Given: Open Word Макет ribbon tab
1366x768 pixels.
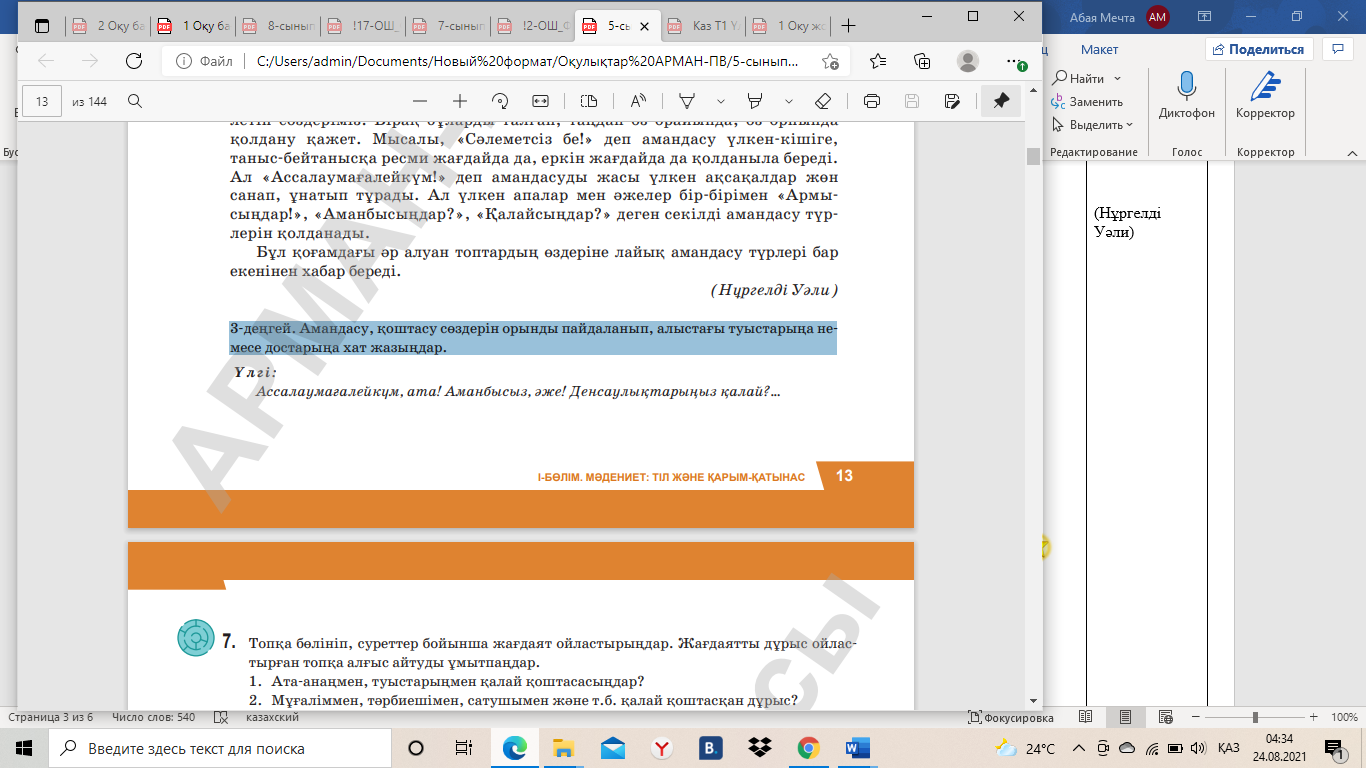Looking at the screenshot, I should tap(1099, 49).
